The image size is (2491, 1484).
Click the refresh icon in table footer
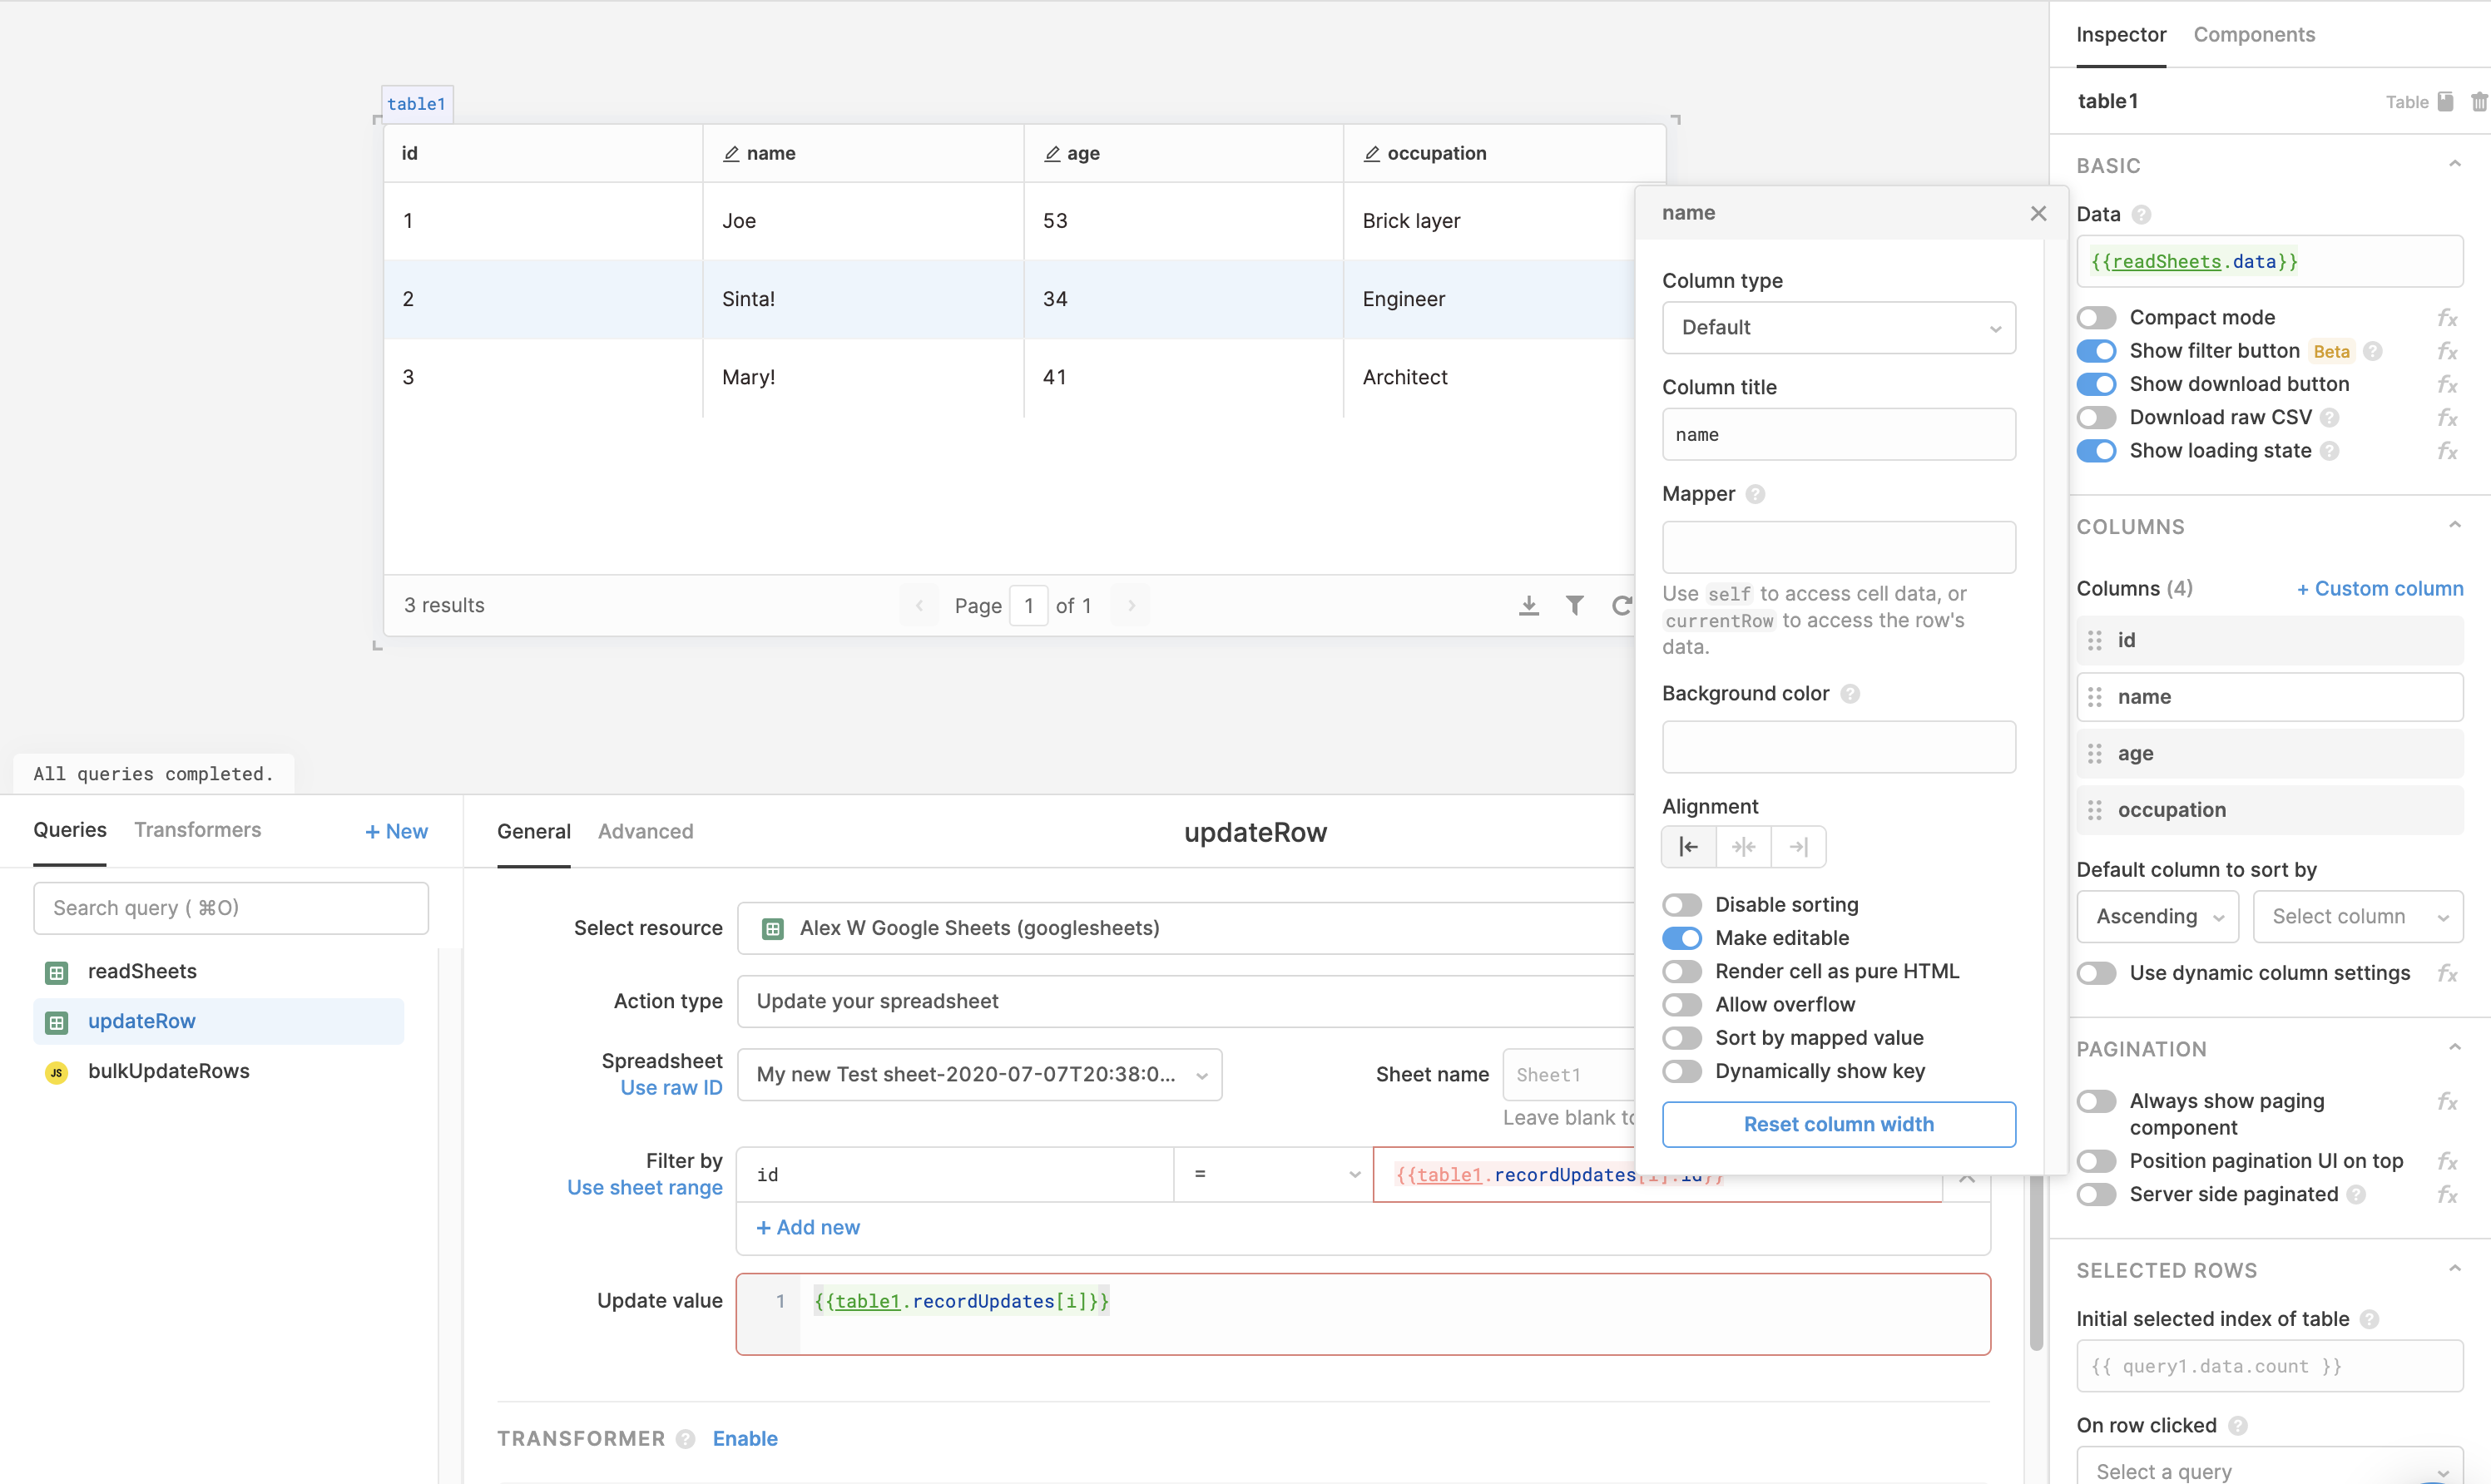pos(1621,605)
